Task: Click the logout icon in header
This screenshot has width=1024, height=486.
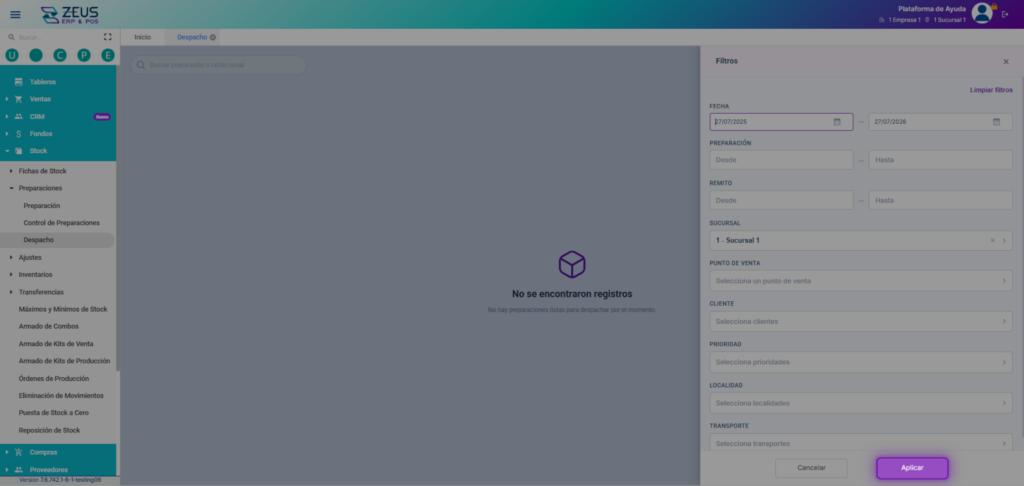Action: click(1005, 14)
